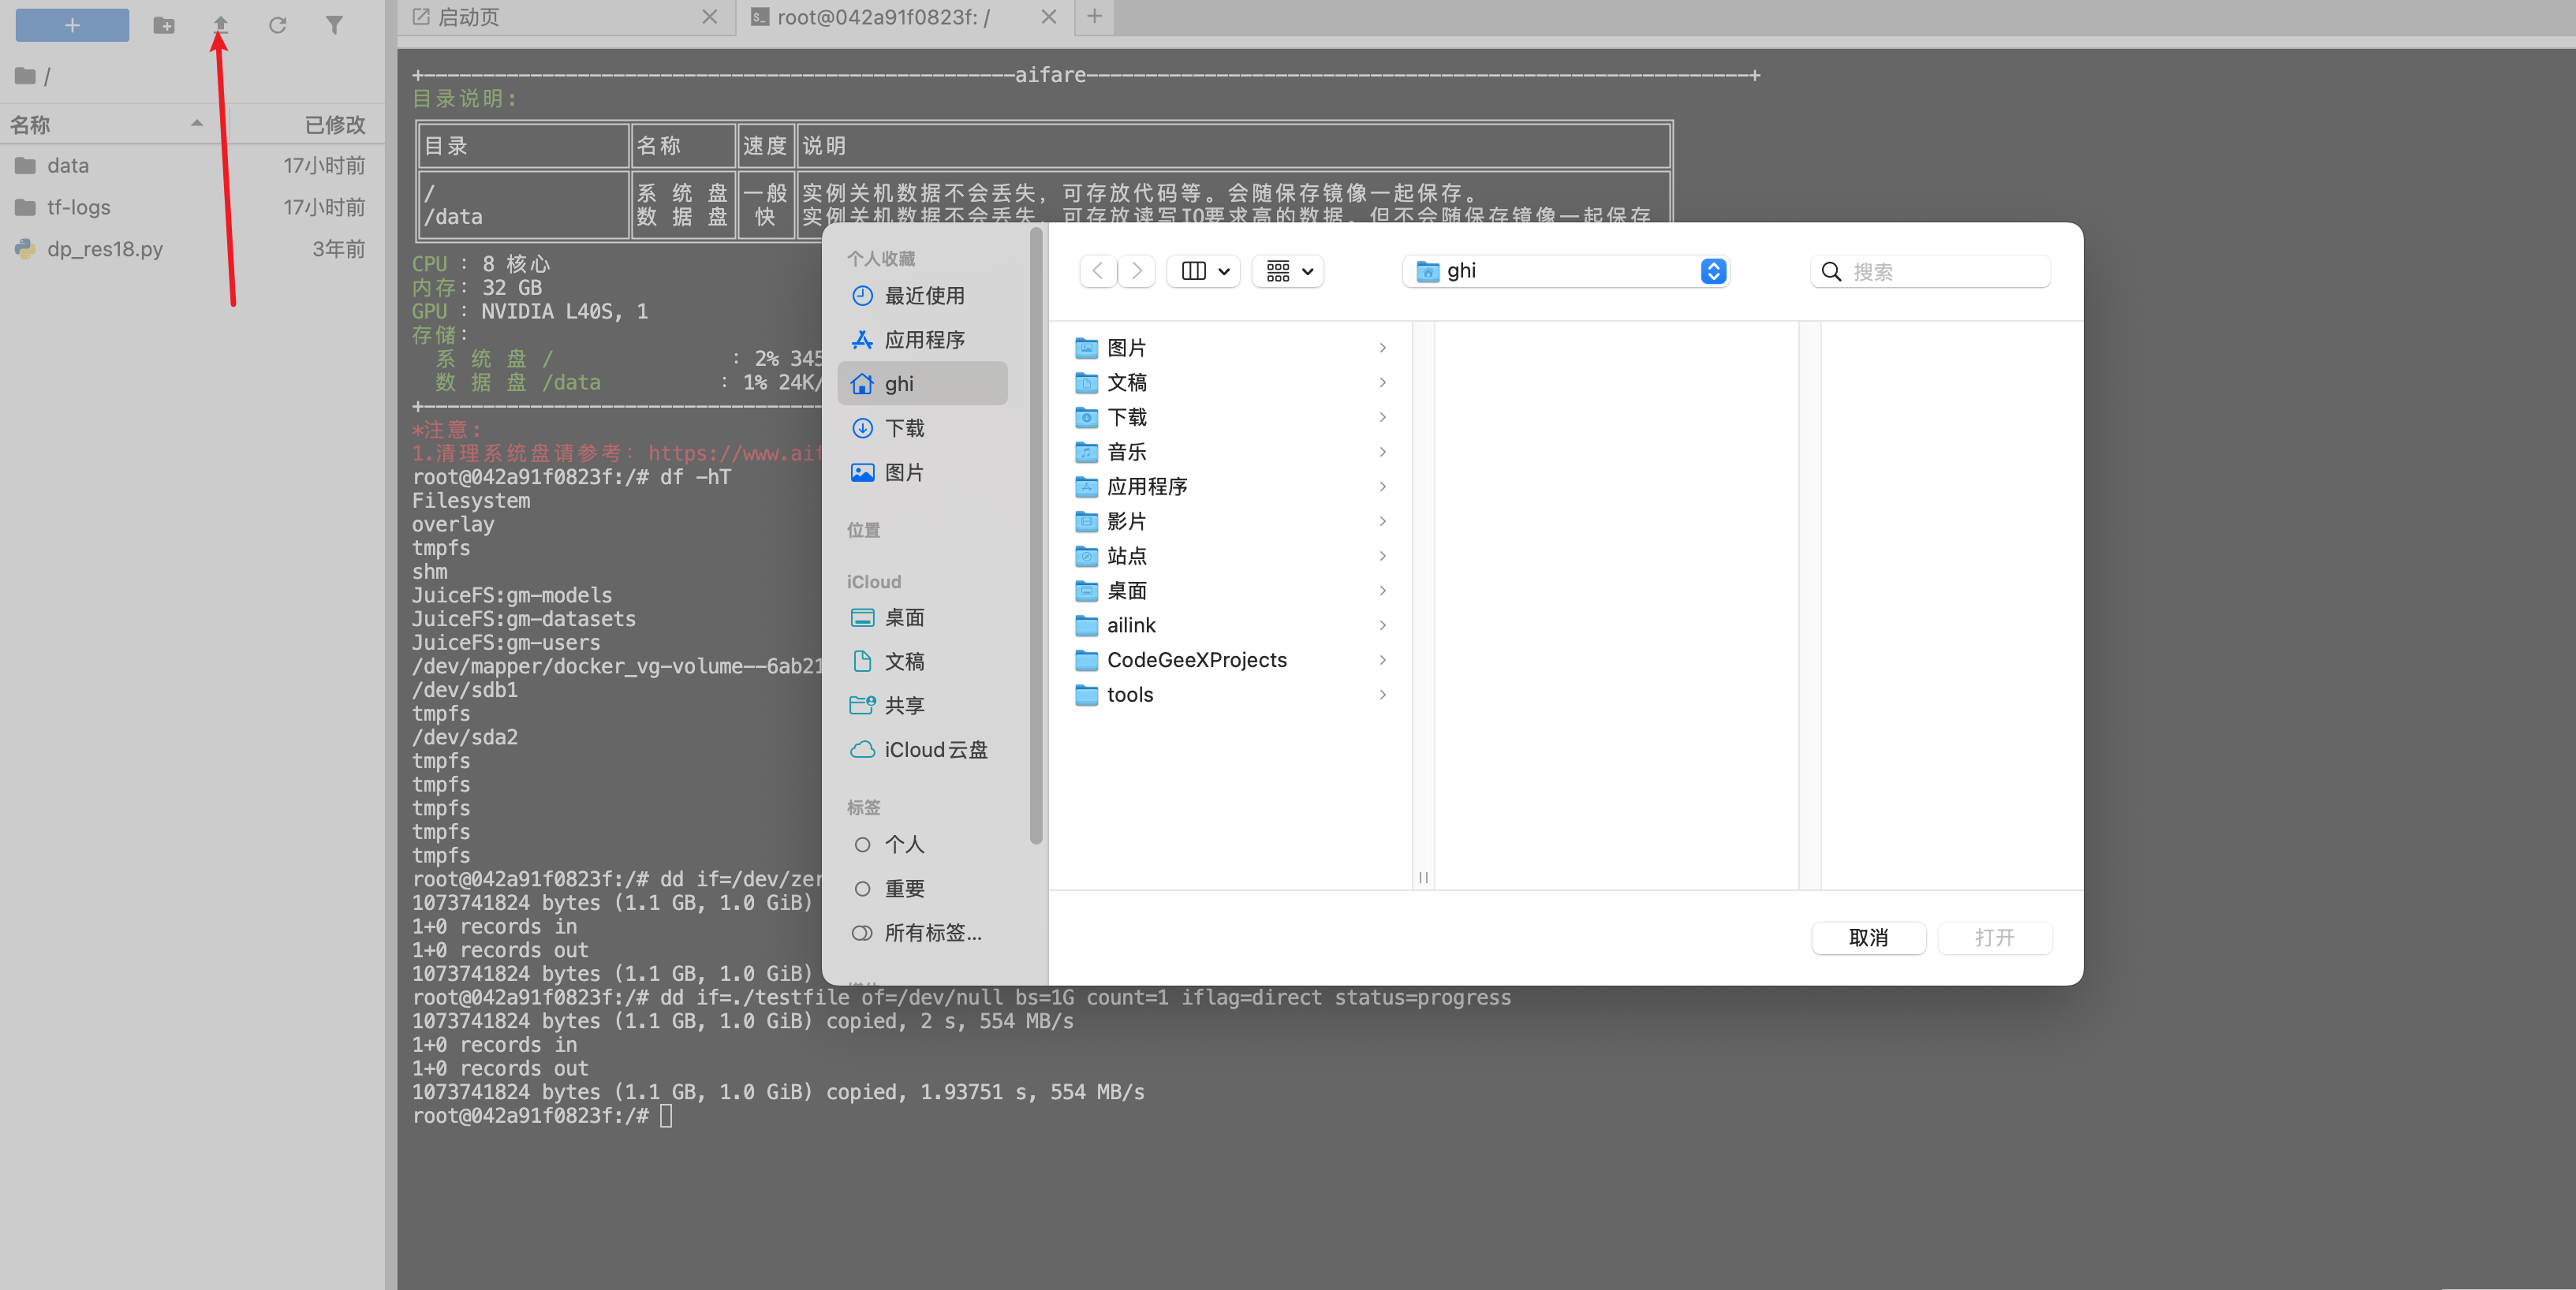Select the Important tag circle

pos(862,889)
